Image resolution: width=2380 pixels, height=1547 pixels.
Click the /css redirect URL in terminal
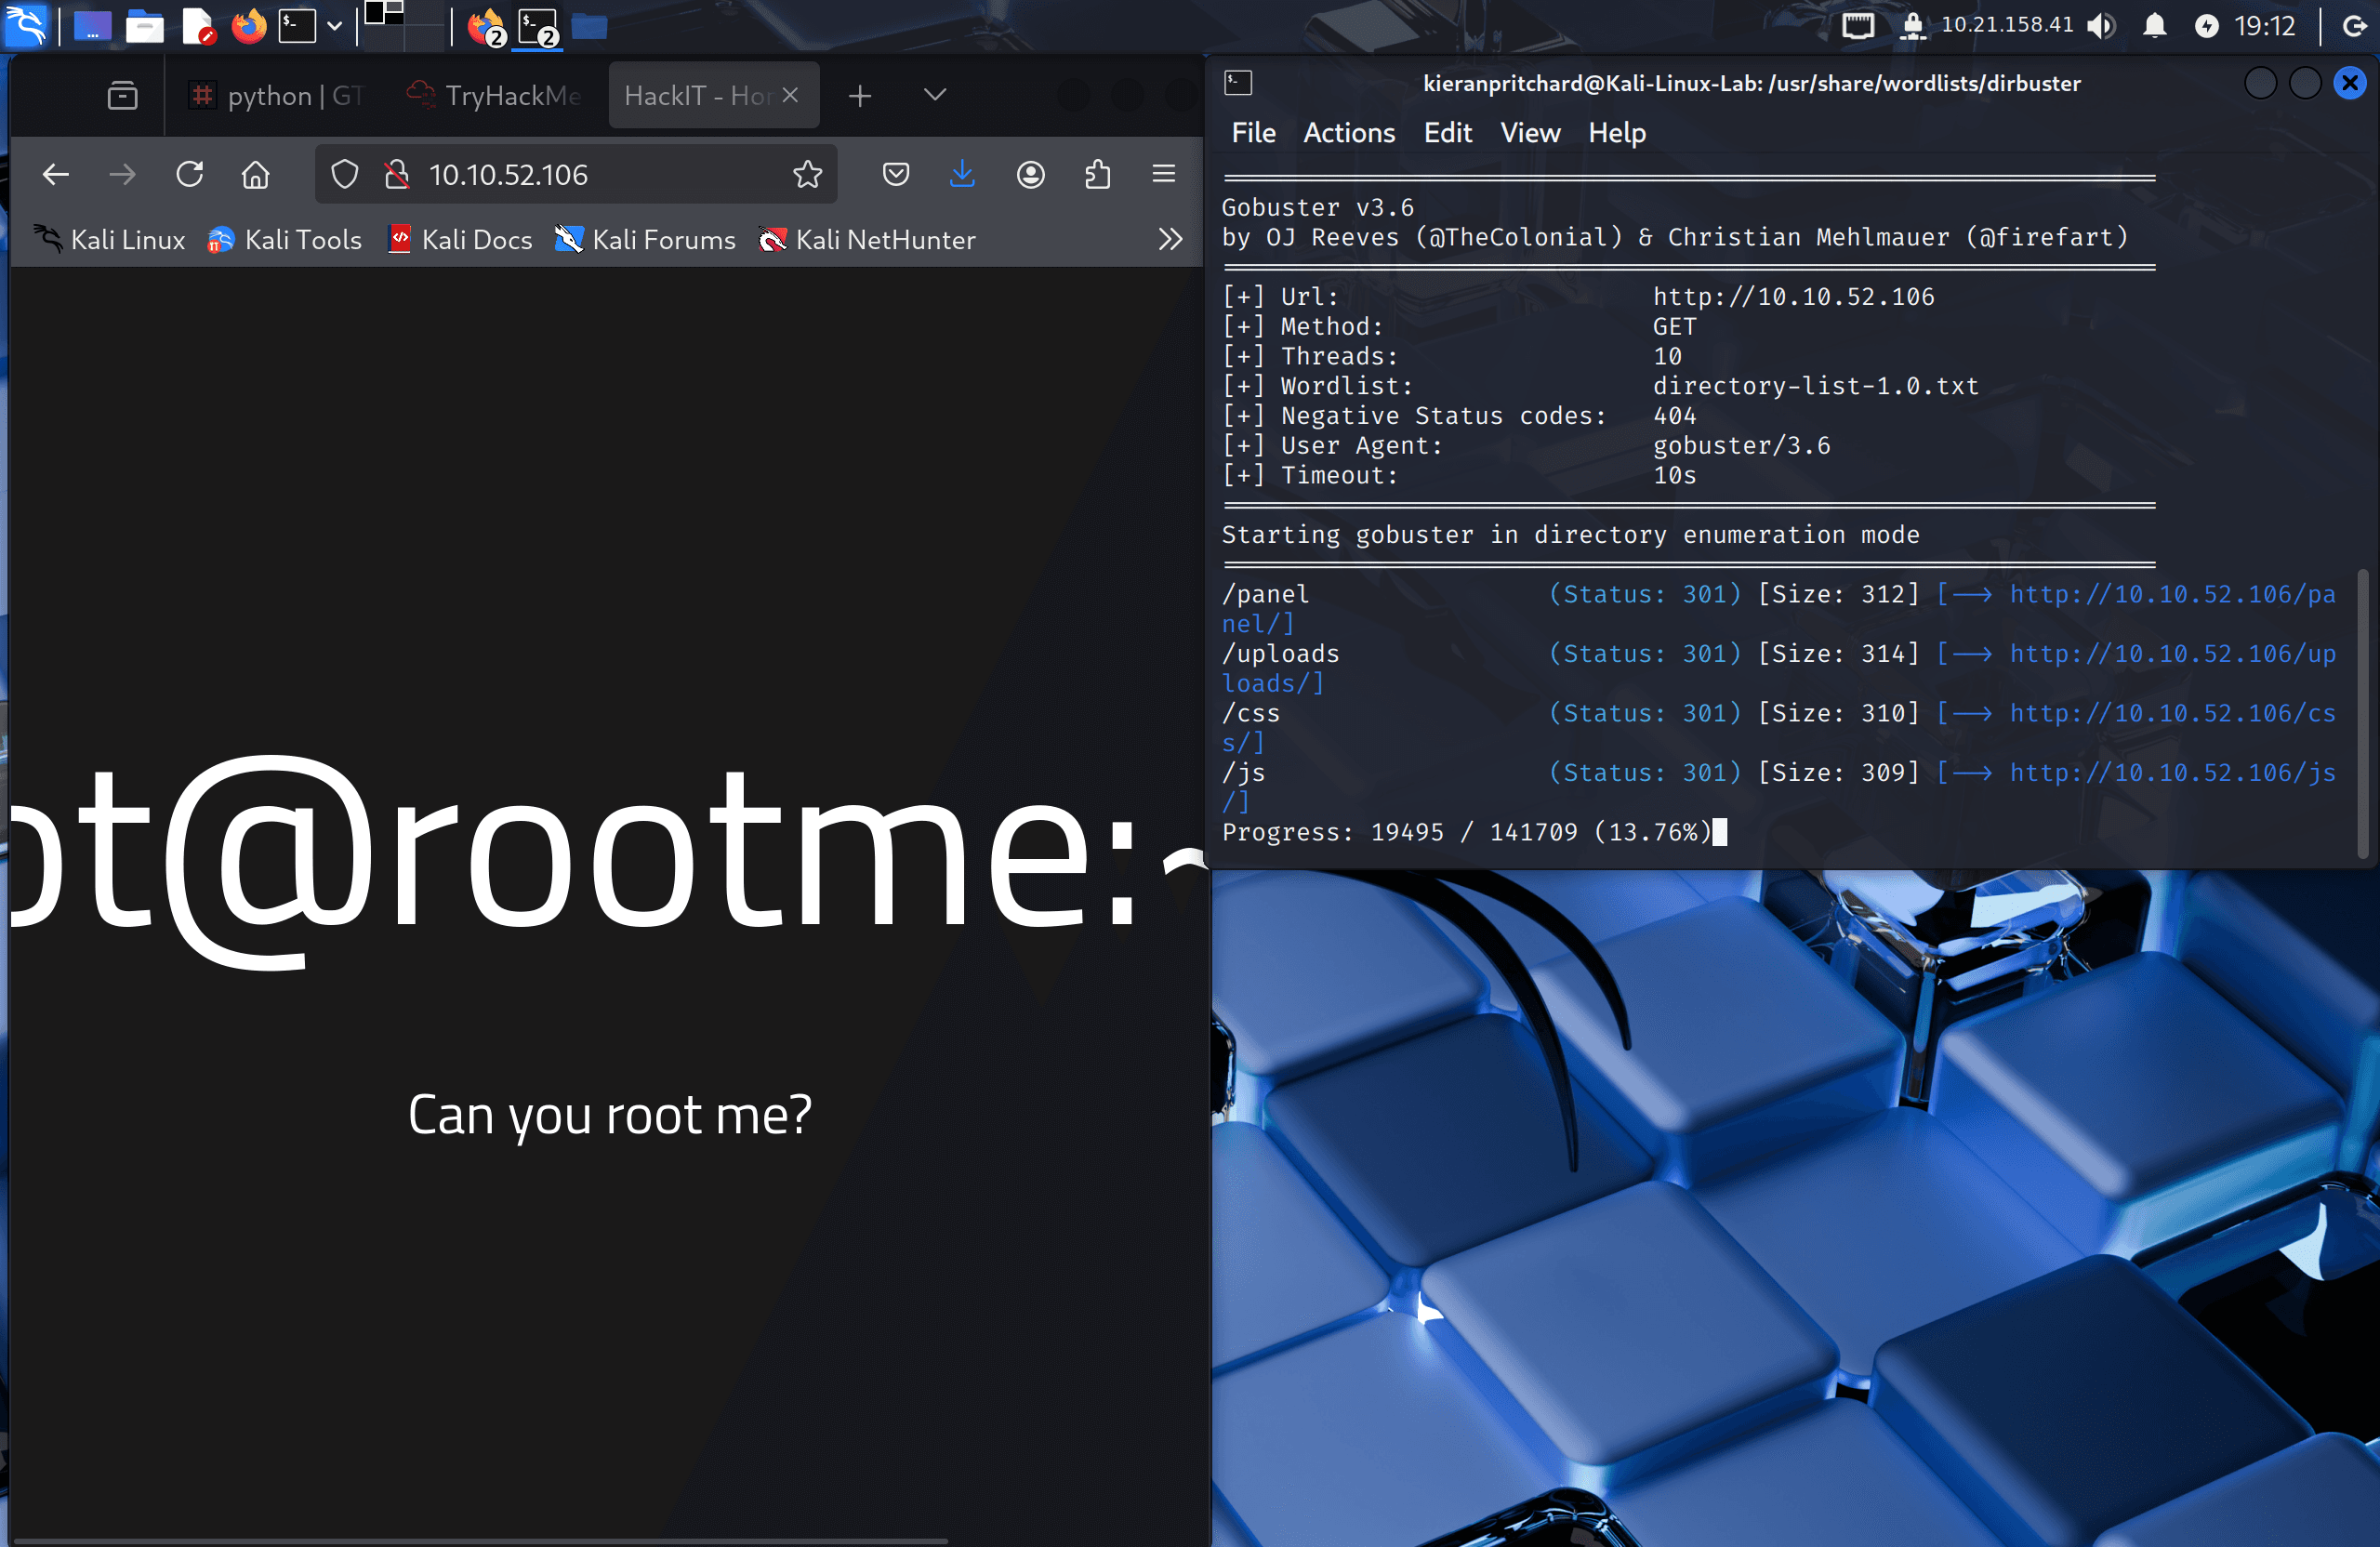click(2172, 714)
